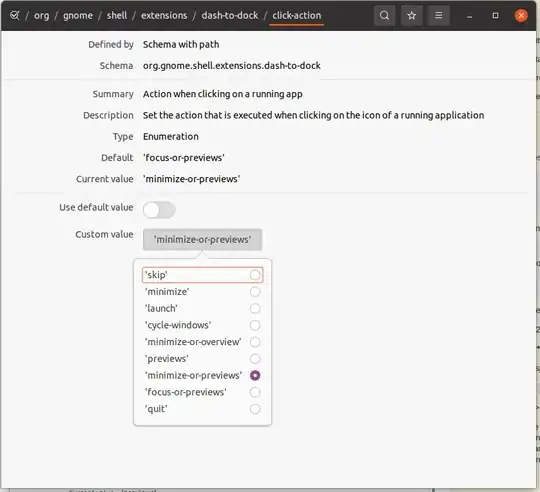Screen dimensions: 540x492
Task: Minimize the dconf Editor window
Action: click(469, 16)
